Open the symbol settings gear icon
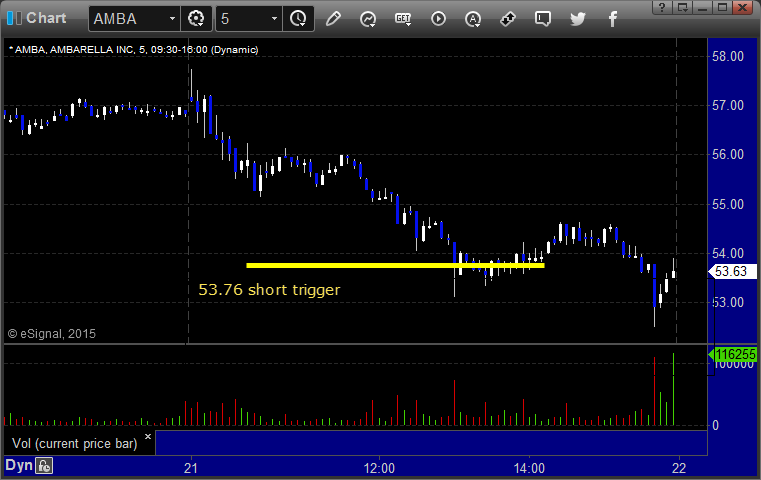 [x=196, y=19]
